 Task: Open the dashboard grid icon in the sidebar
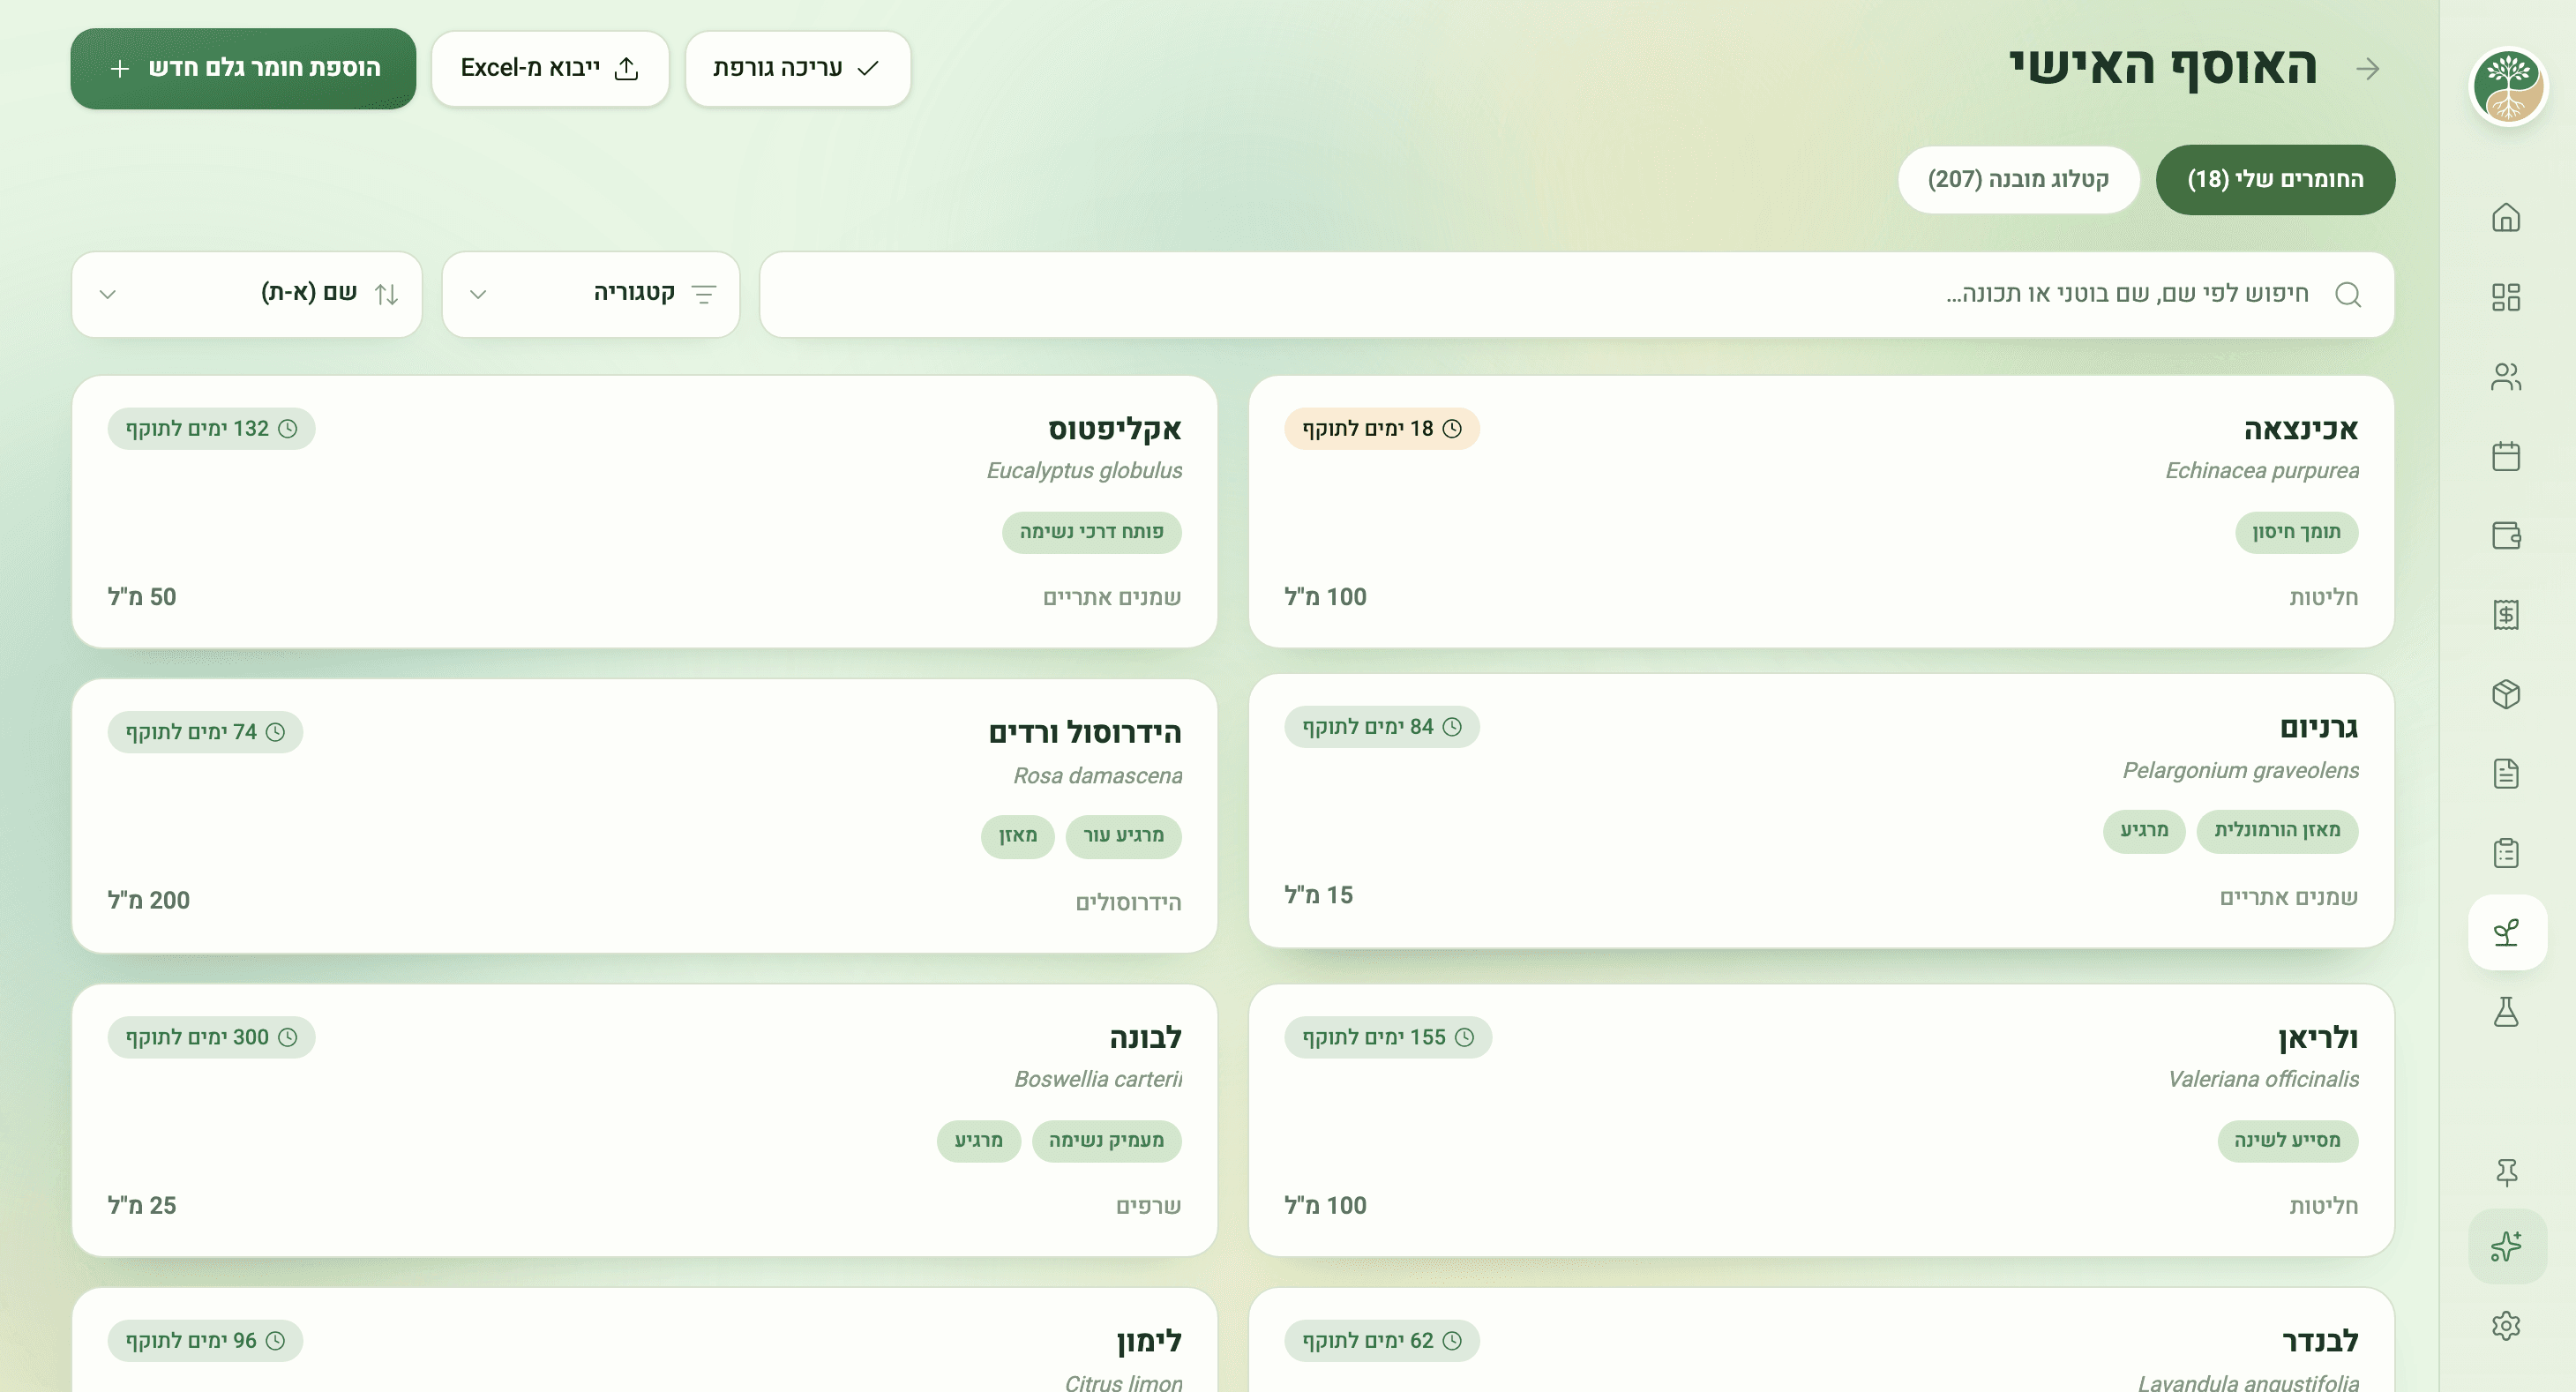[x=2506, y=297]
